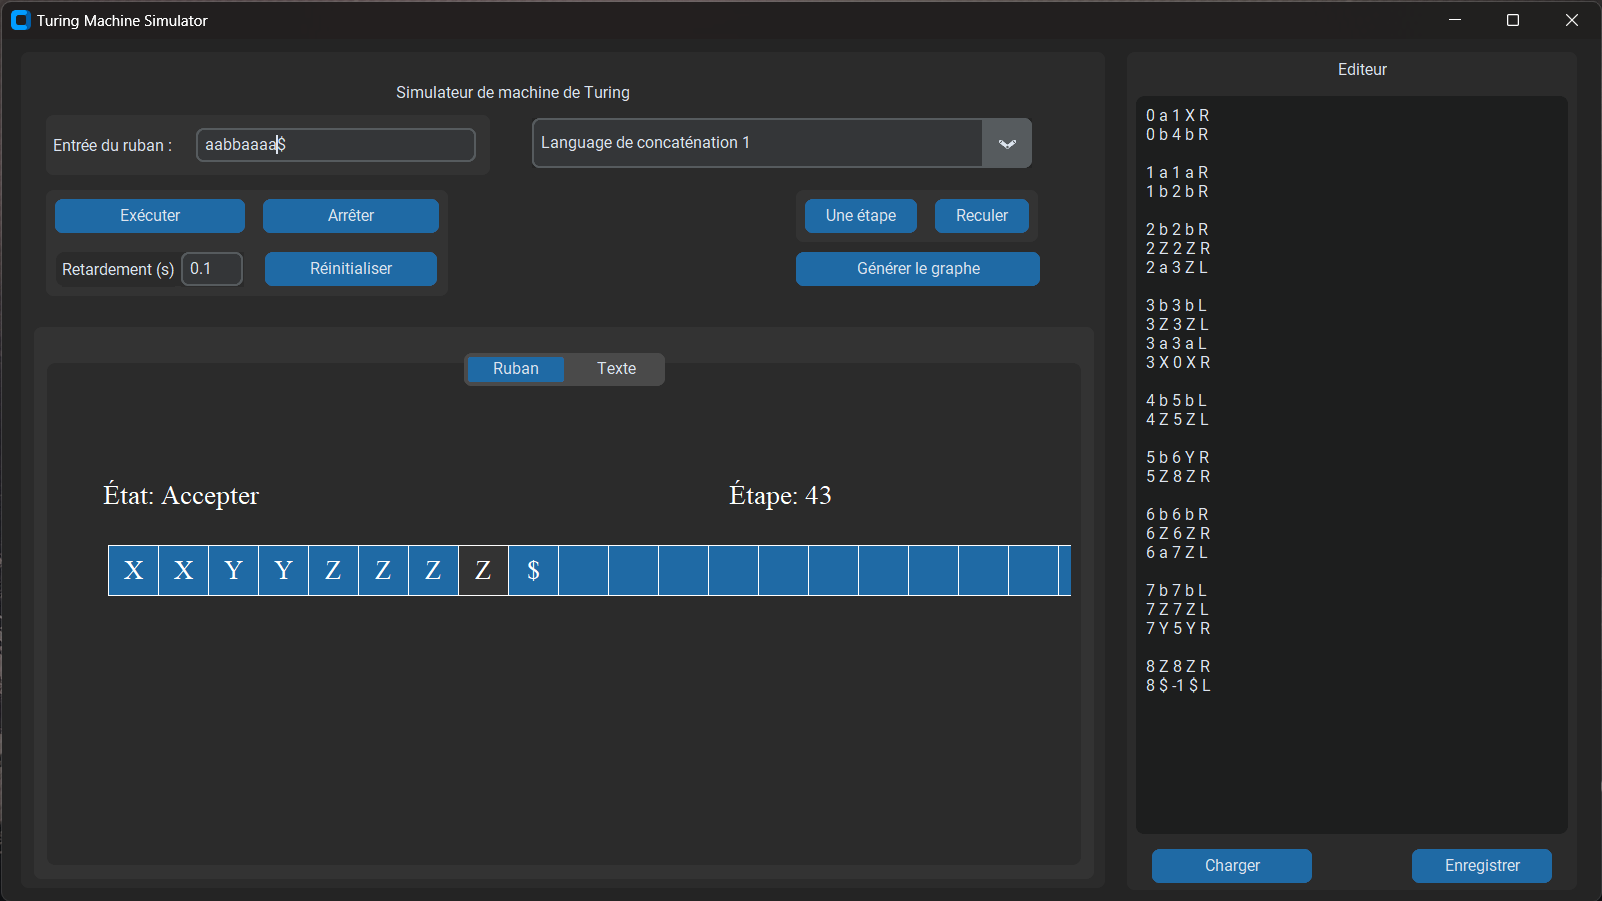
Task: Click the $ tape cell
Action: click(533, 571)
